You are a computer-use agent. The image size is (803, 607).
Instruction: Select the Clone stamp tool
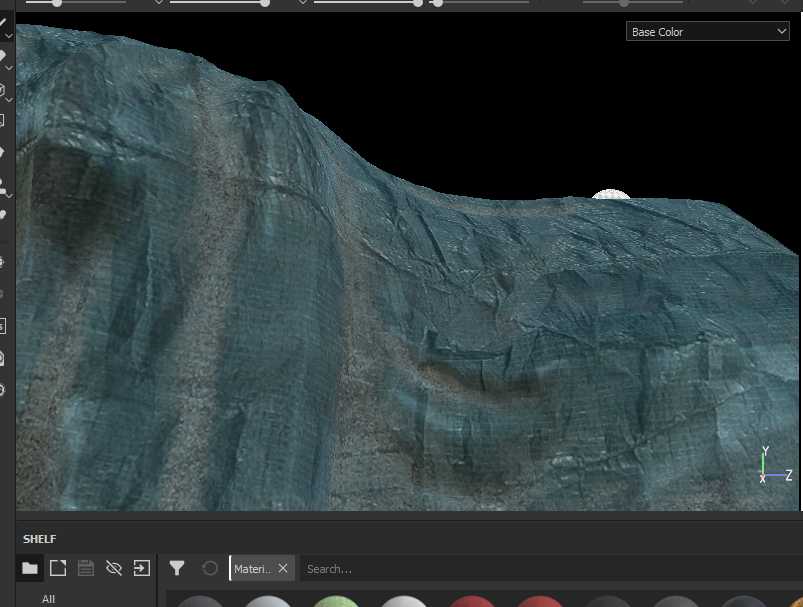tap(3, 185)
